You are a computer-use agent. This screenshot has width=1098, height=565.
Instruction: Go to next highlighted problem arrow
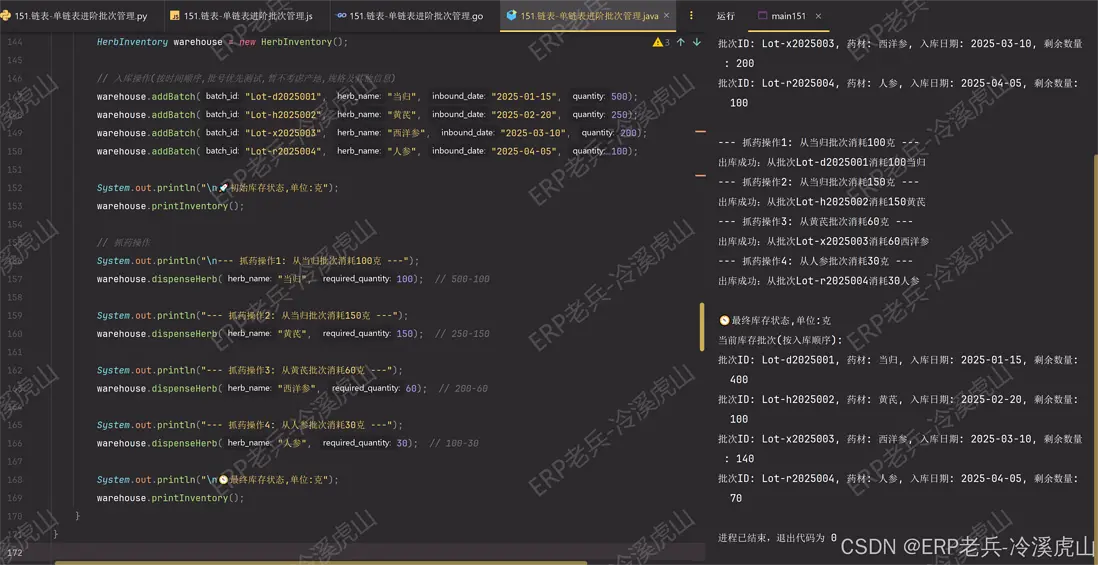pyautogui.click(x=697, y=42)
